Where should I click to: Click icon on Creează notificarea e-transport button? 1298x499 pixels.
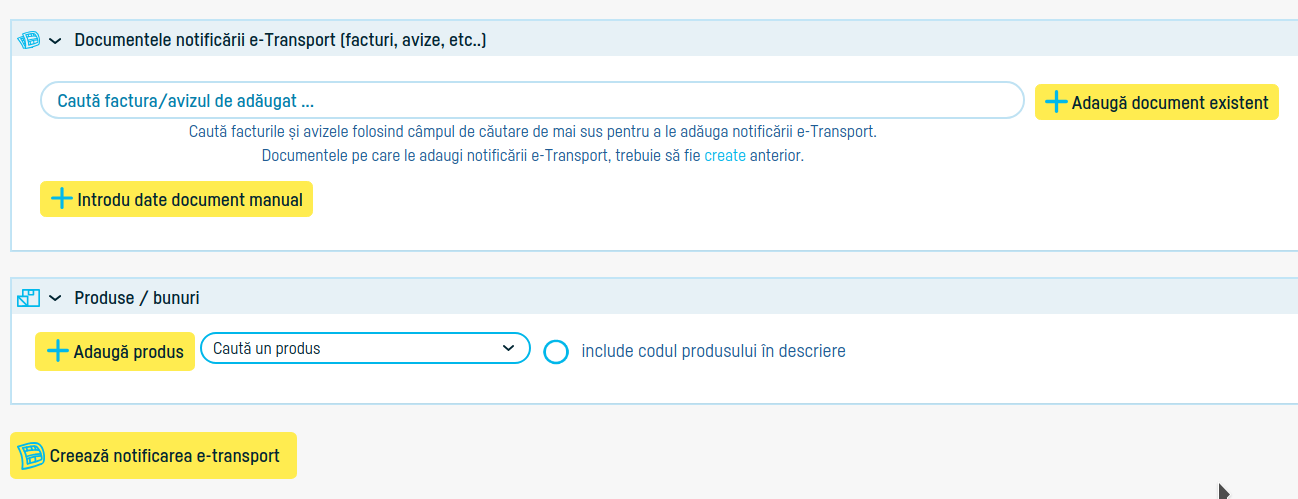pyautogui.click(x=32, y=456)
